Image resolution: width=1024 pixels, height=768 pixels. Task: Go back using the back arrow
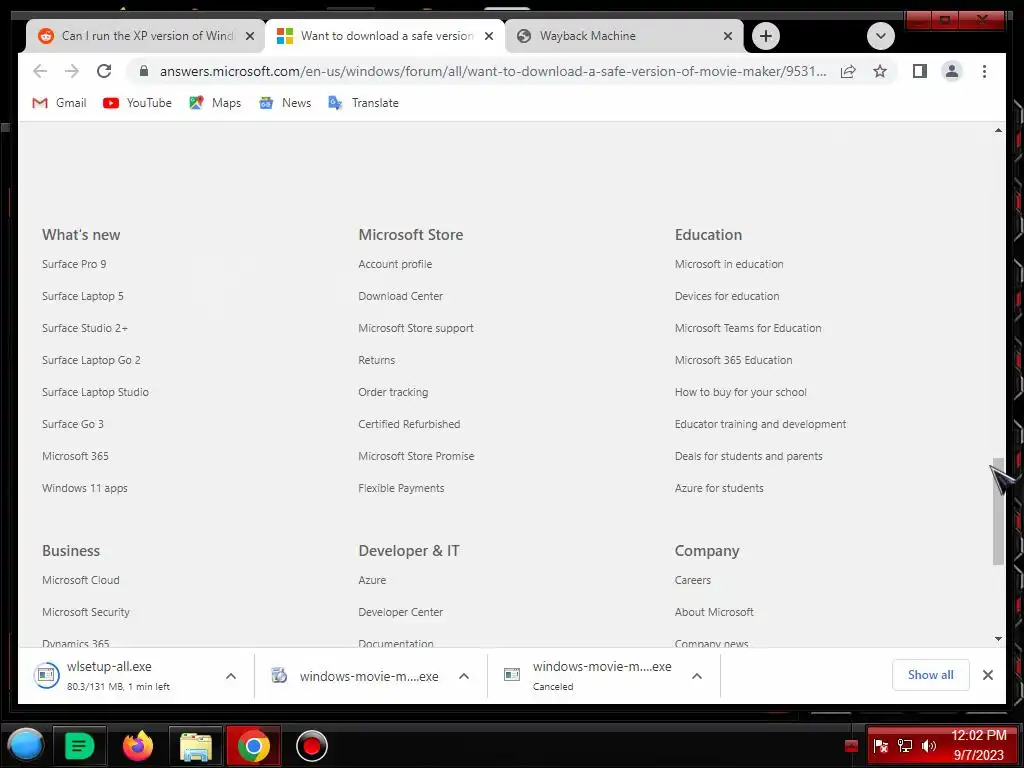(40, 71)
